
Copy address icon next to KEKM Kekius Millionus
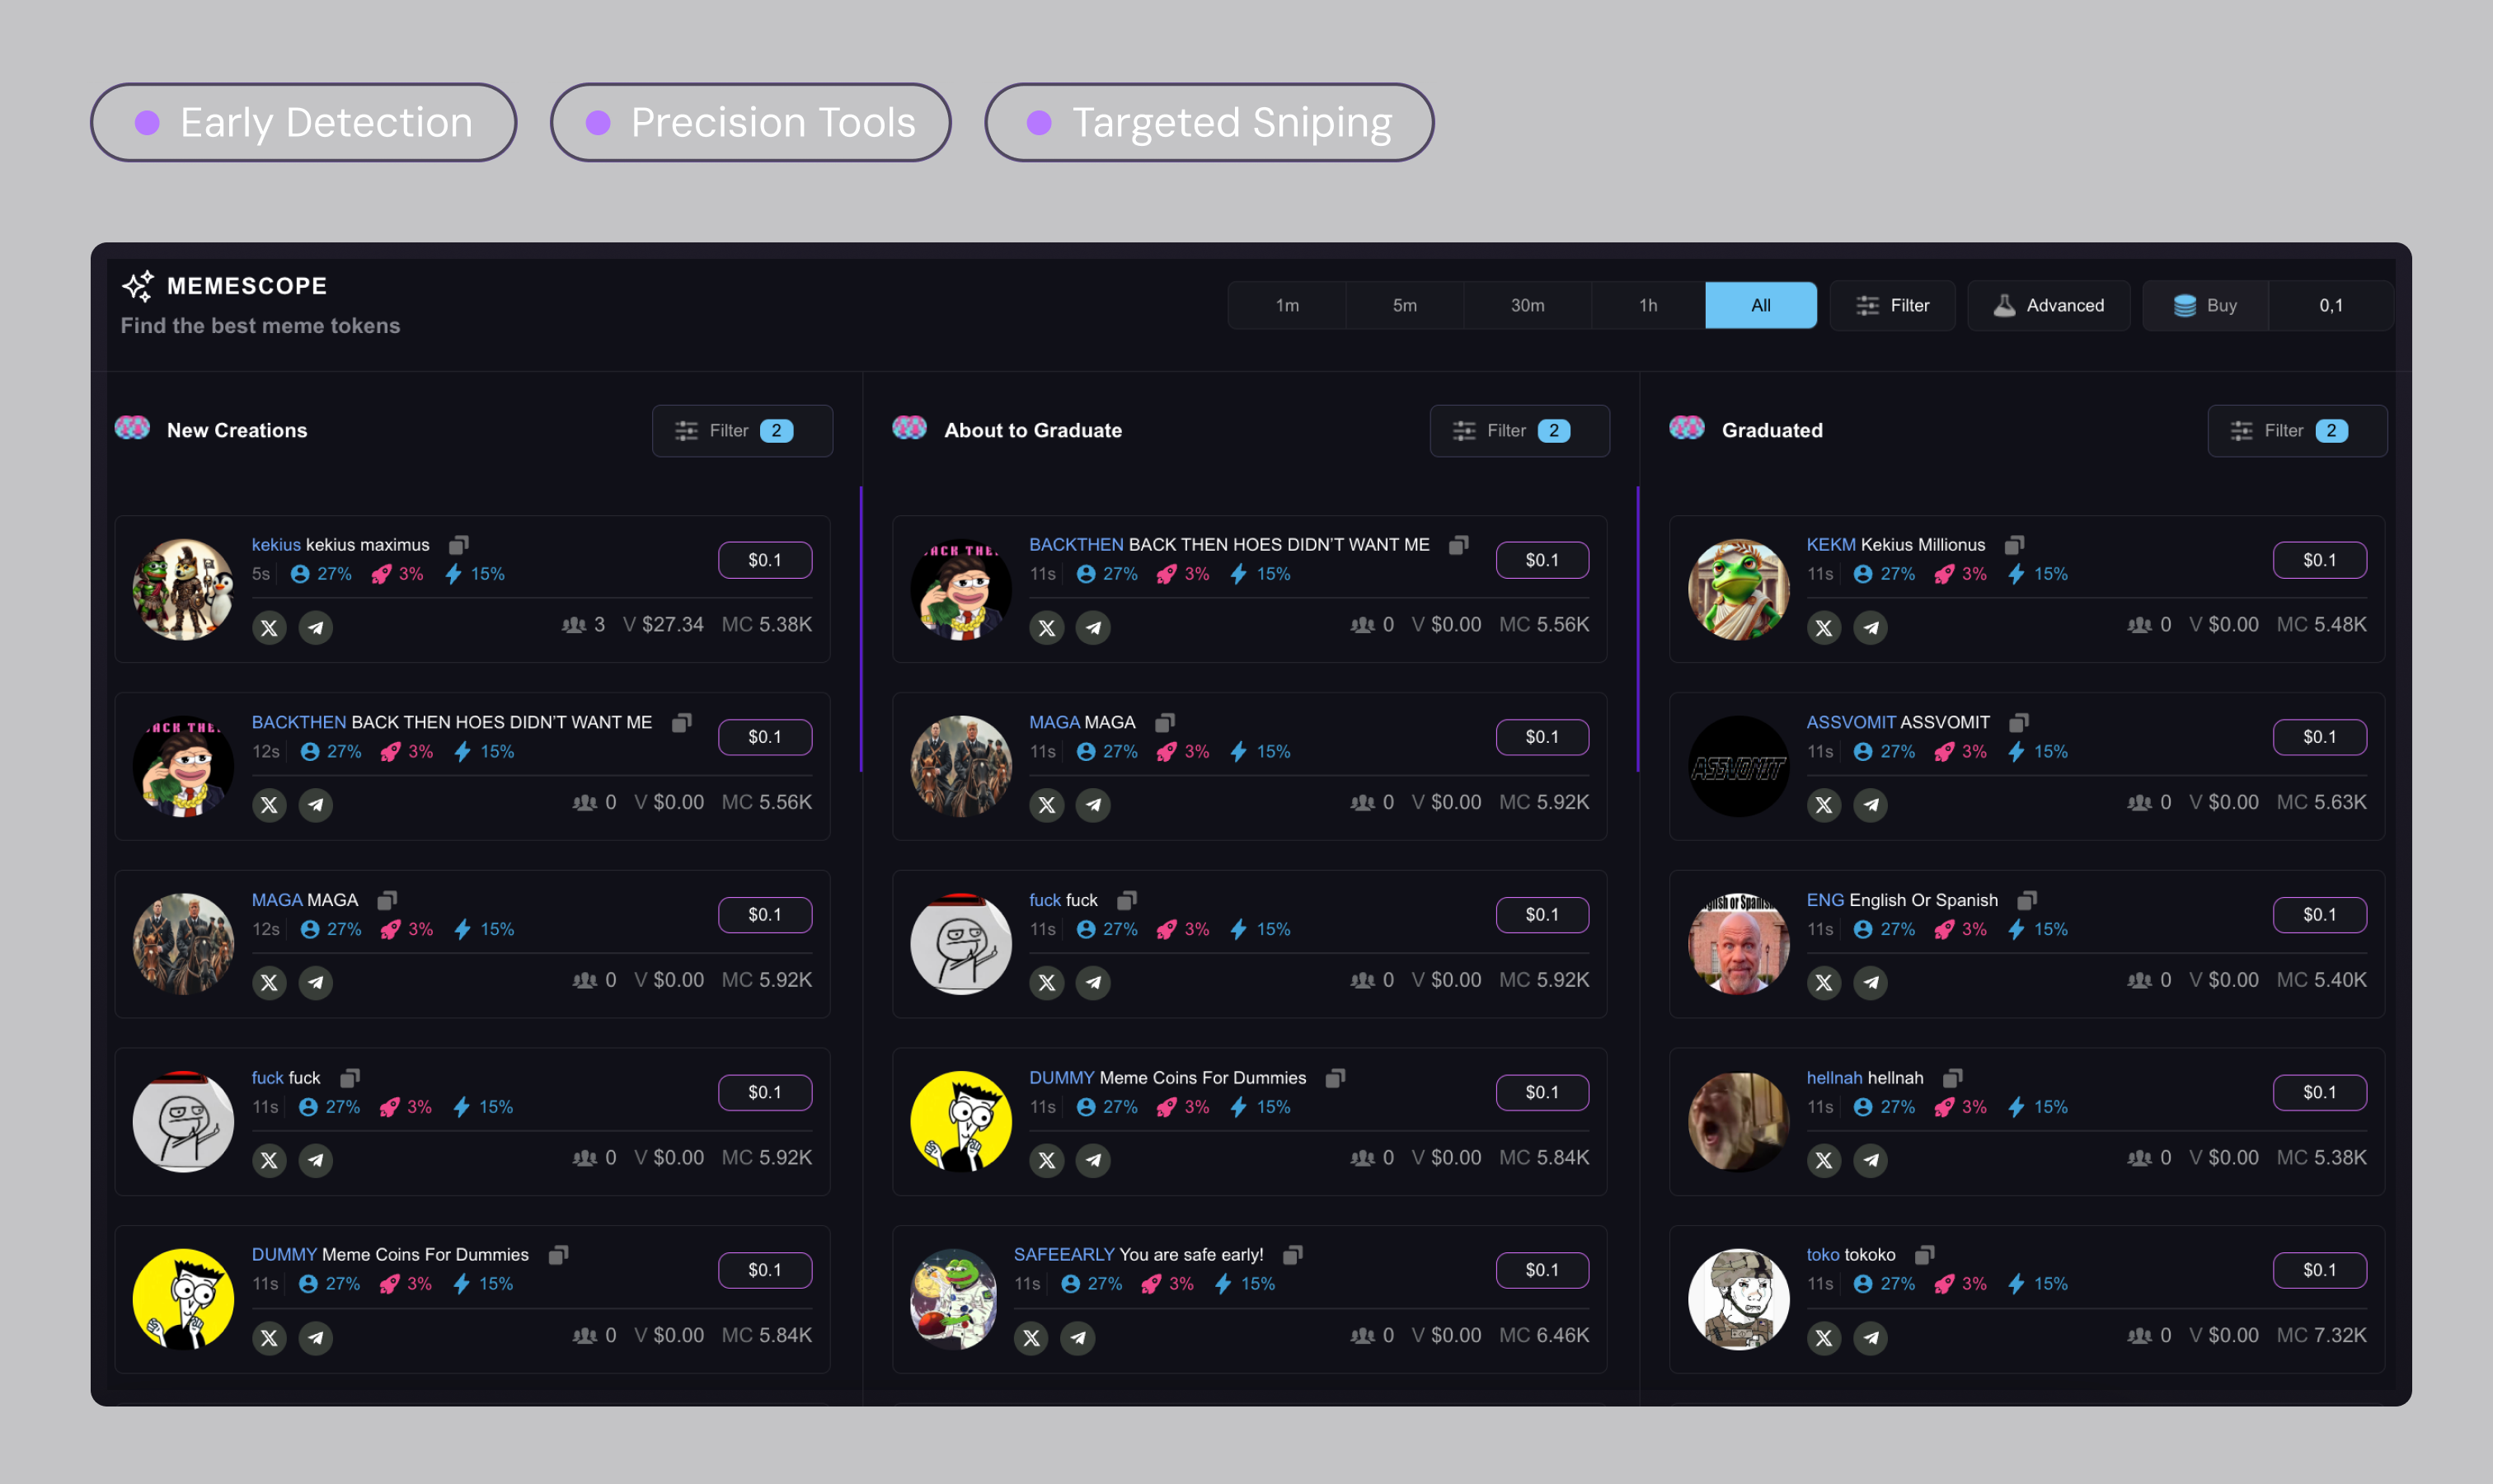(x=2014, y=545)
